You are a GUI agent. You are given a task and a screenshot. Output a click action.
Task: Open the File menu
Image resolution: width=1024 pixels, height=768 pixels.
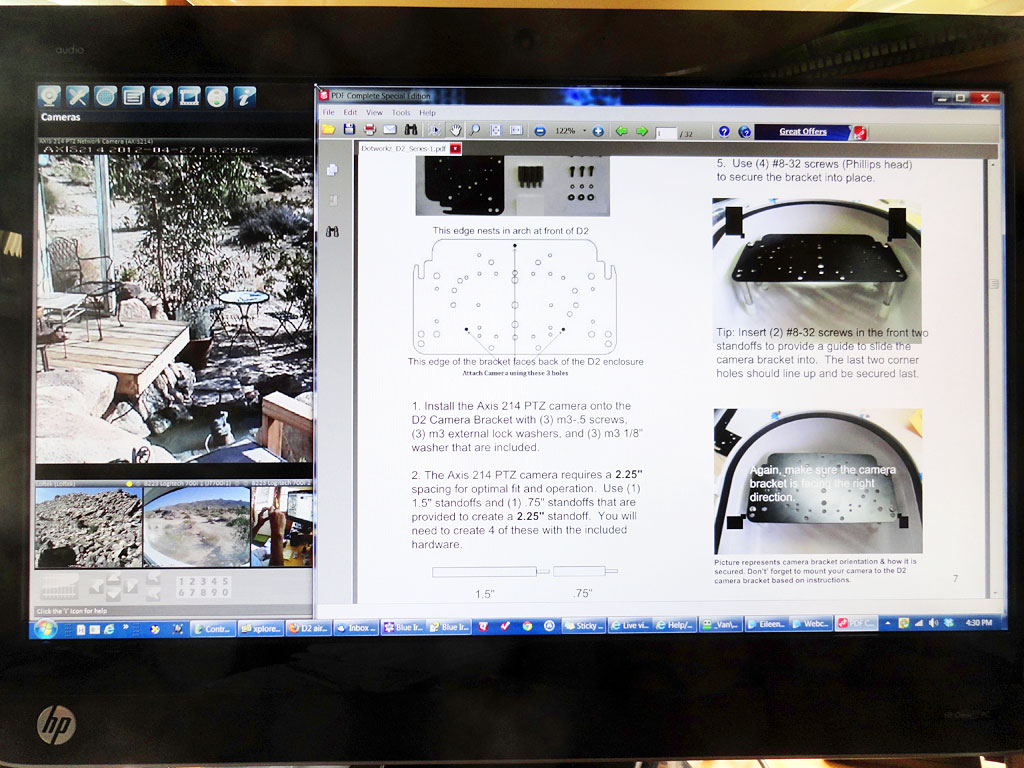[328, 113]
